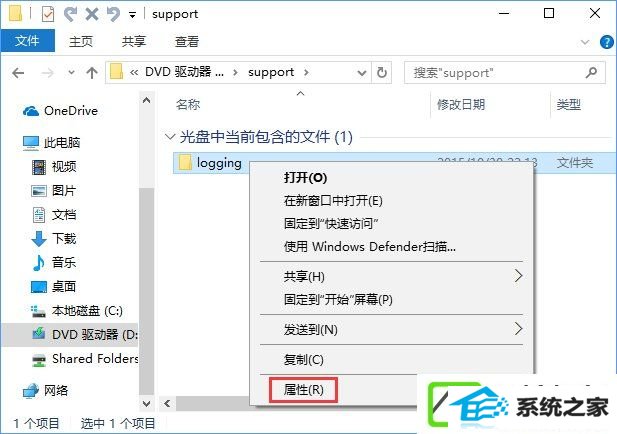Switch to the 查看 ribbon tab
The width and height of the screenshot is (617, 434).
(x=187, y=42)
